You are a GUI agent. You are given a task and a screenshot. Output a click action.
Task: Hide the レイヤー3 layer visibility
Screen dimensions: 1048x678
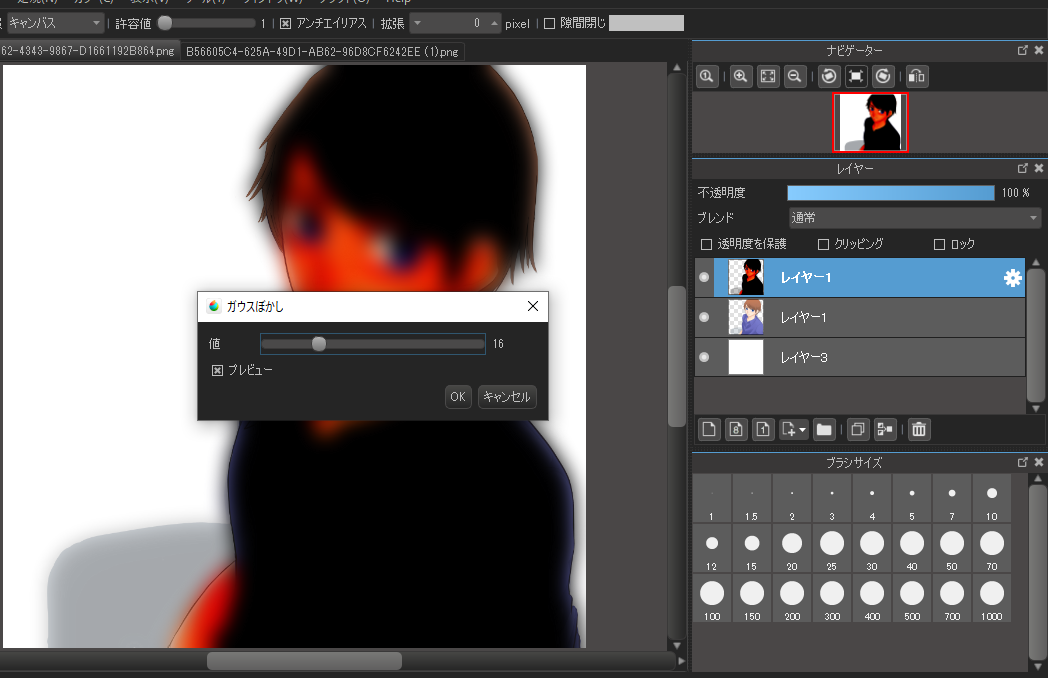[704, 357]
